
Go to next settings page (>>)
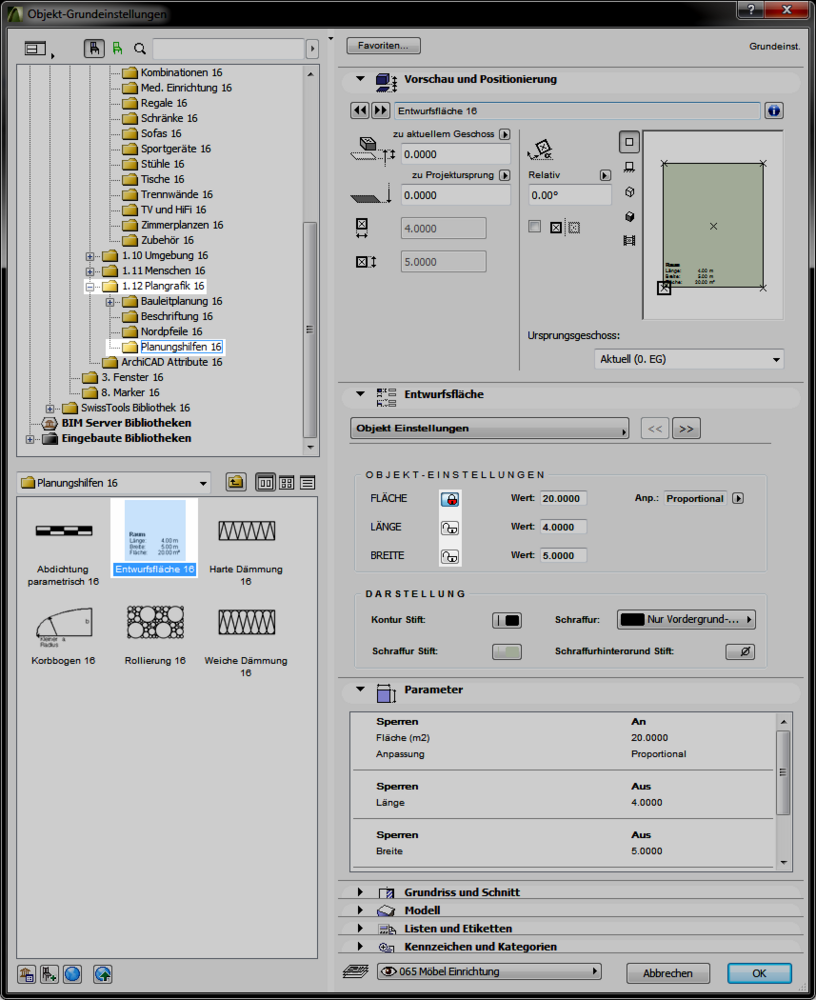coord(686,429)
